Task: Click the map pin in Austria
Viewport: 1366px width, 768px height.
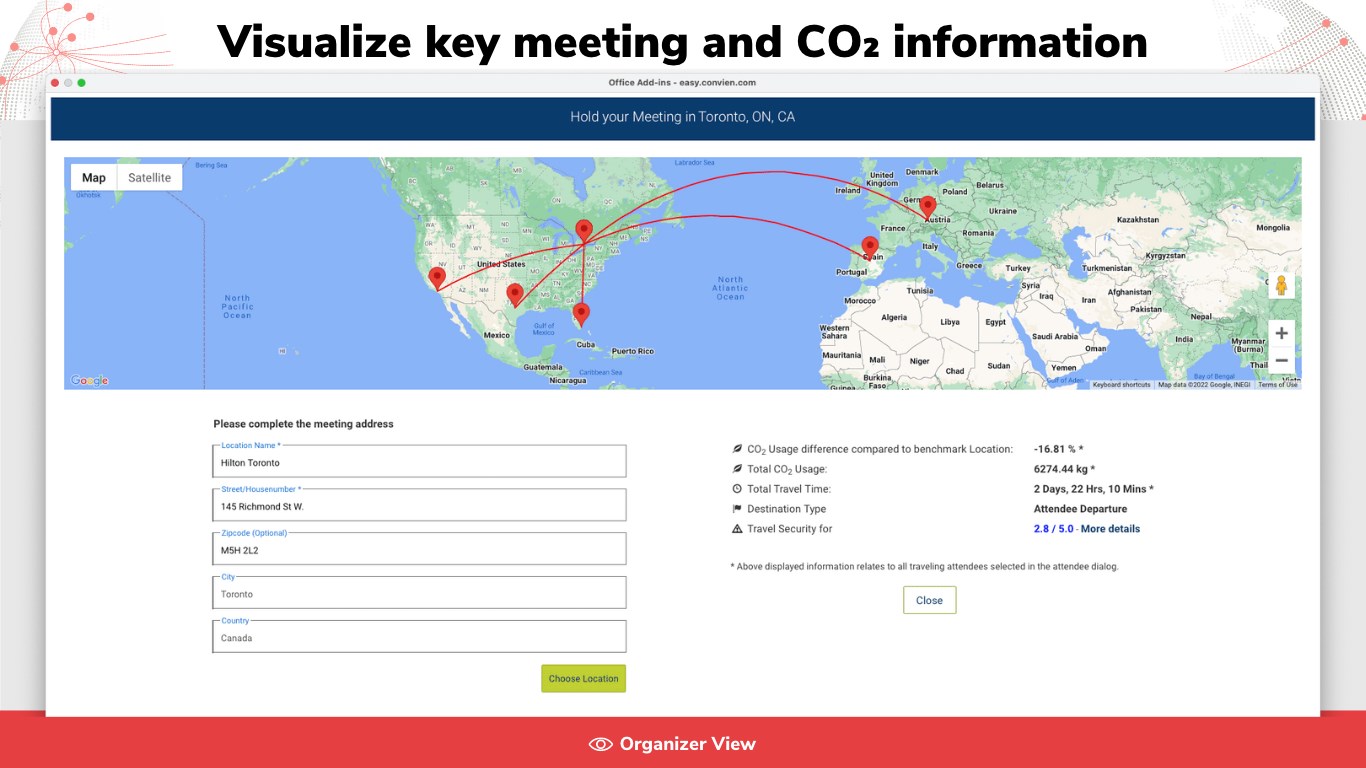Action: (x=928, y=206)
